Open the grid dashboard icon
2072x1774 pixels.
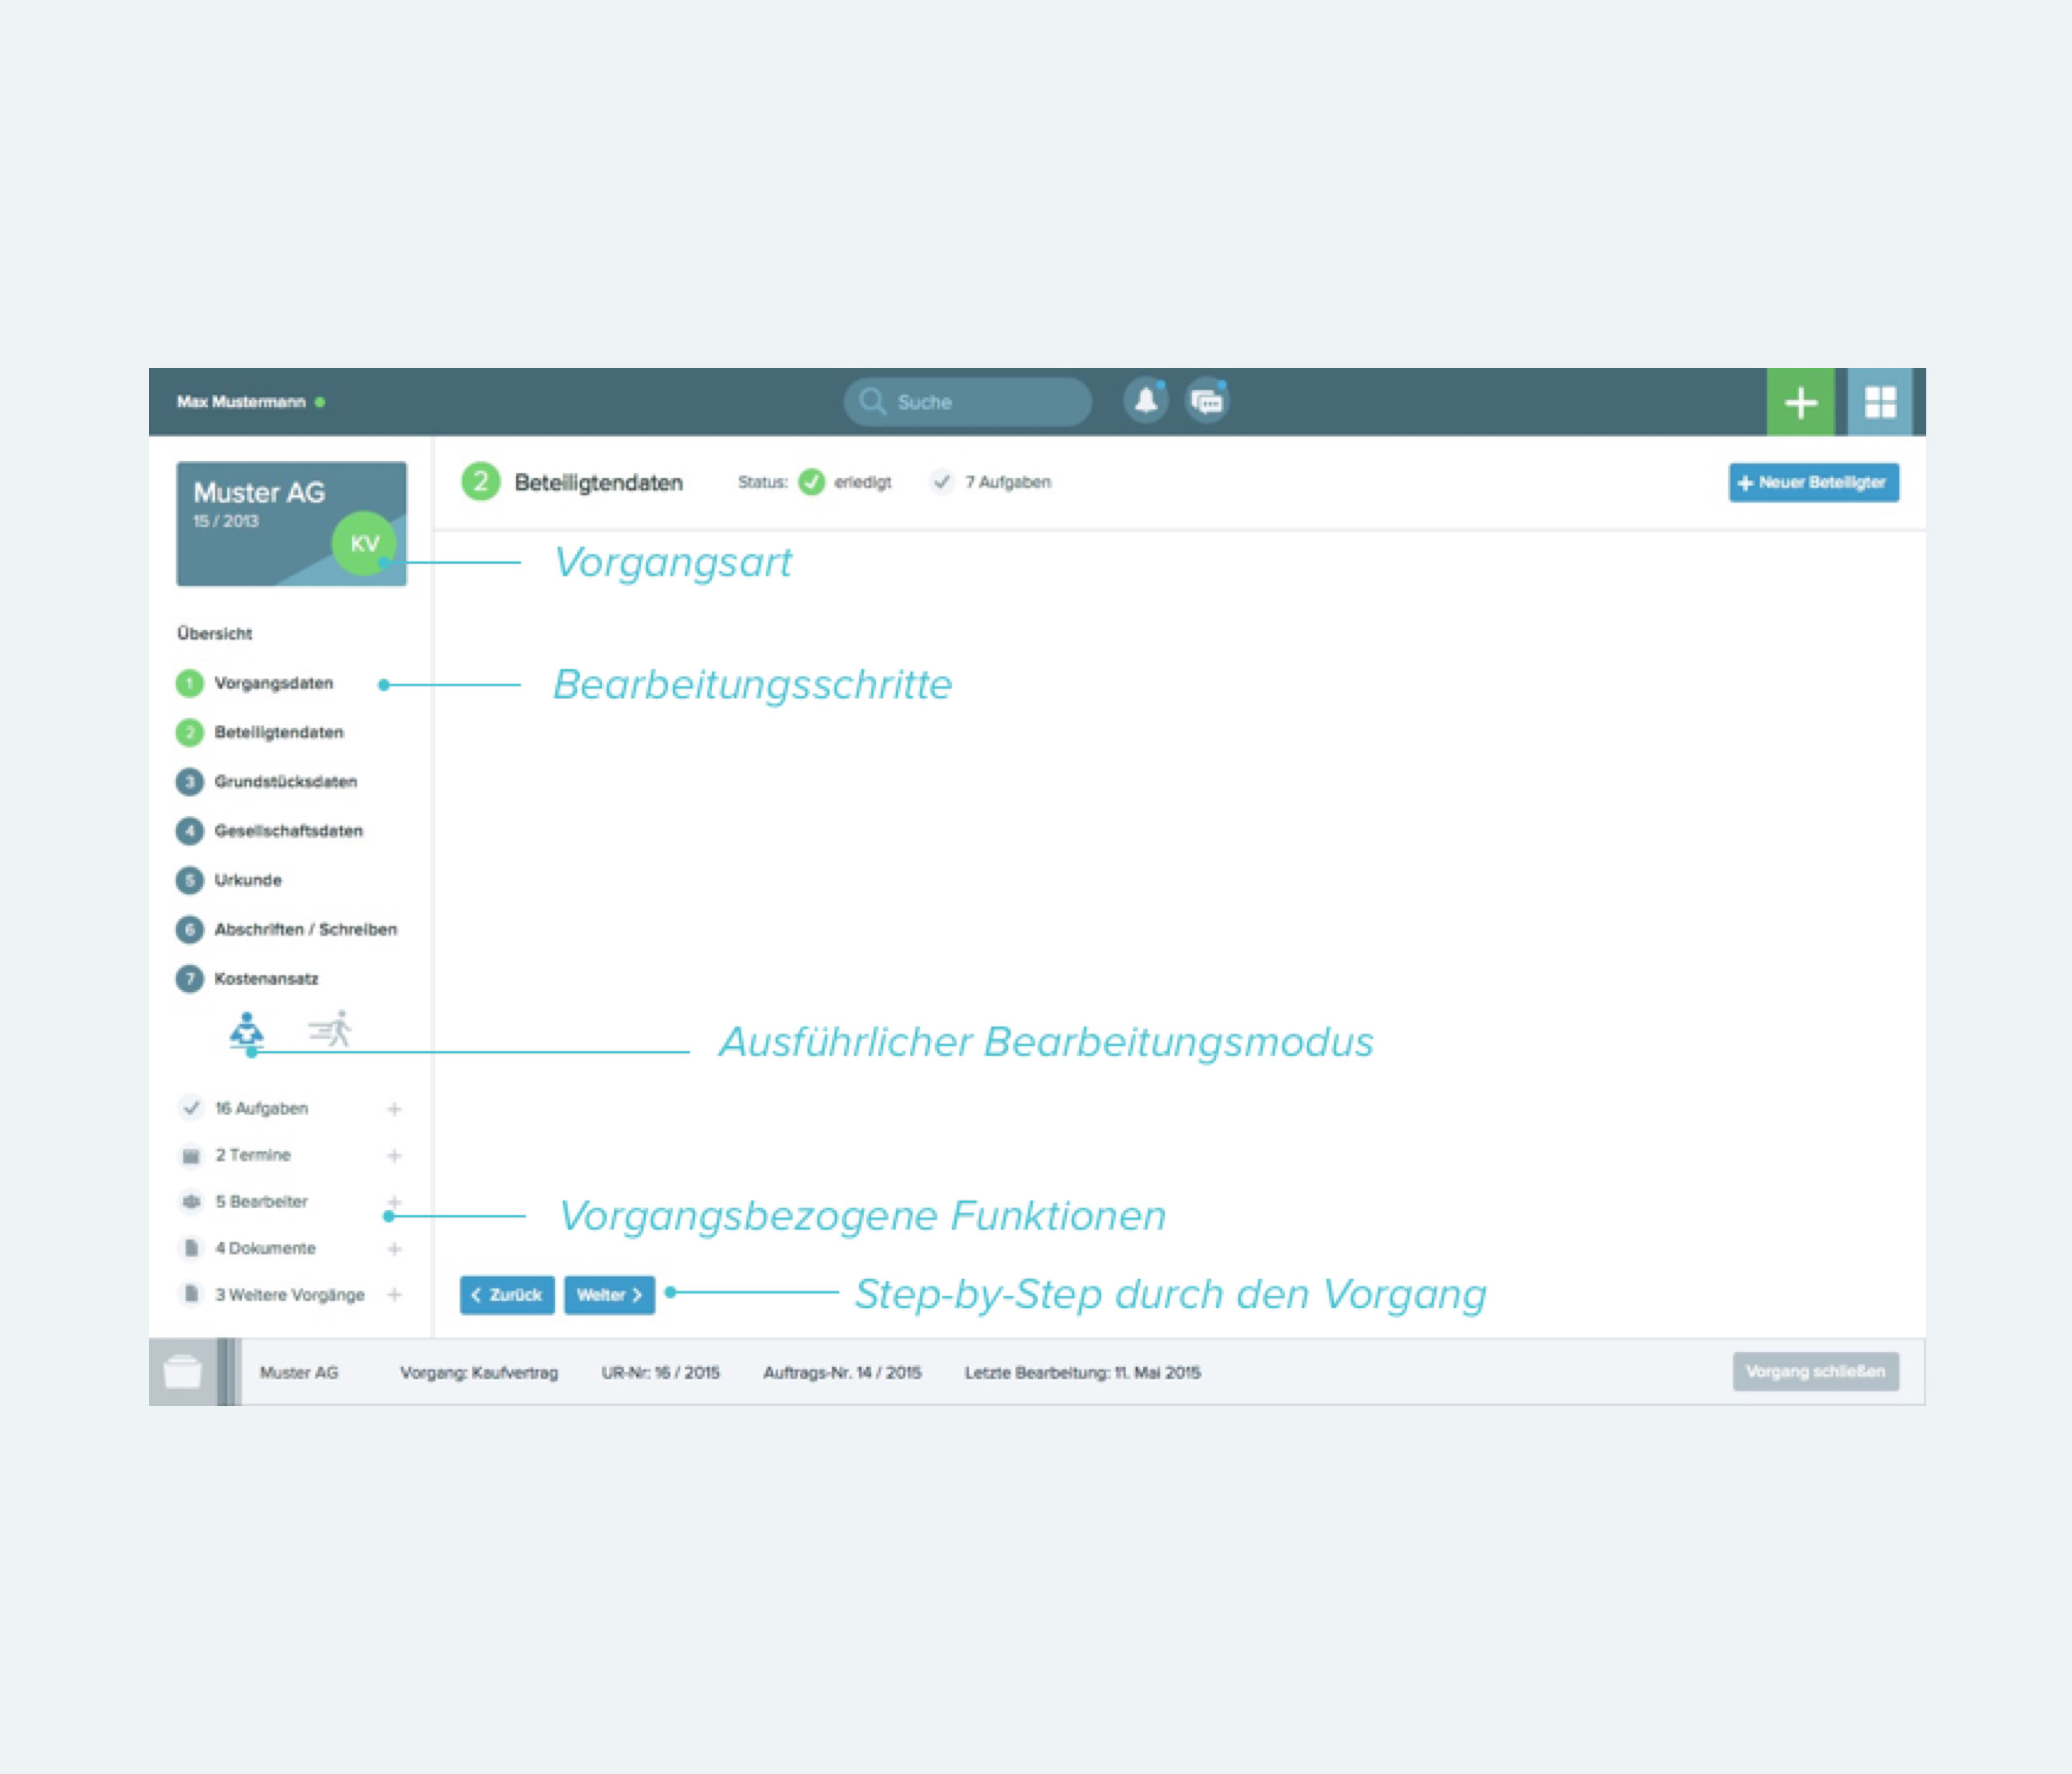[1880, 402]
